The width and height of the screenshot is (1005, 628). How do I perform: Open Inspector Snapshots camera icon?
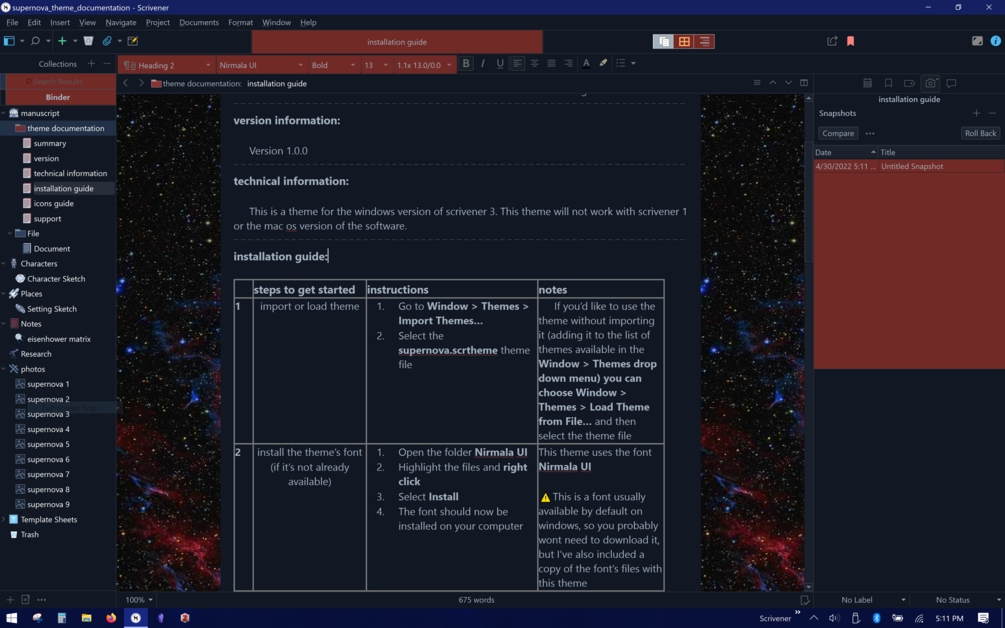pos(930,83)
